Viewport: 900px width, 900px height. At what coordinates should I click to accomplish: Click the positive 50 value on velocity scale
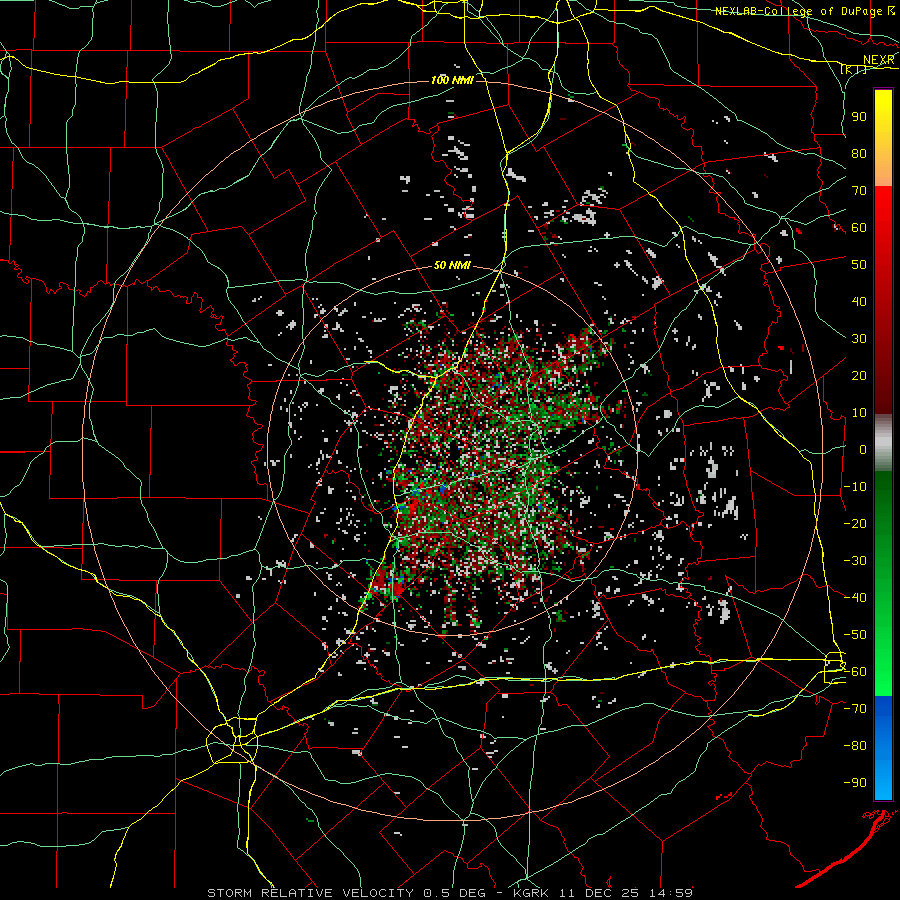coord(859,265)
